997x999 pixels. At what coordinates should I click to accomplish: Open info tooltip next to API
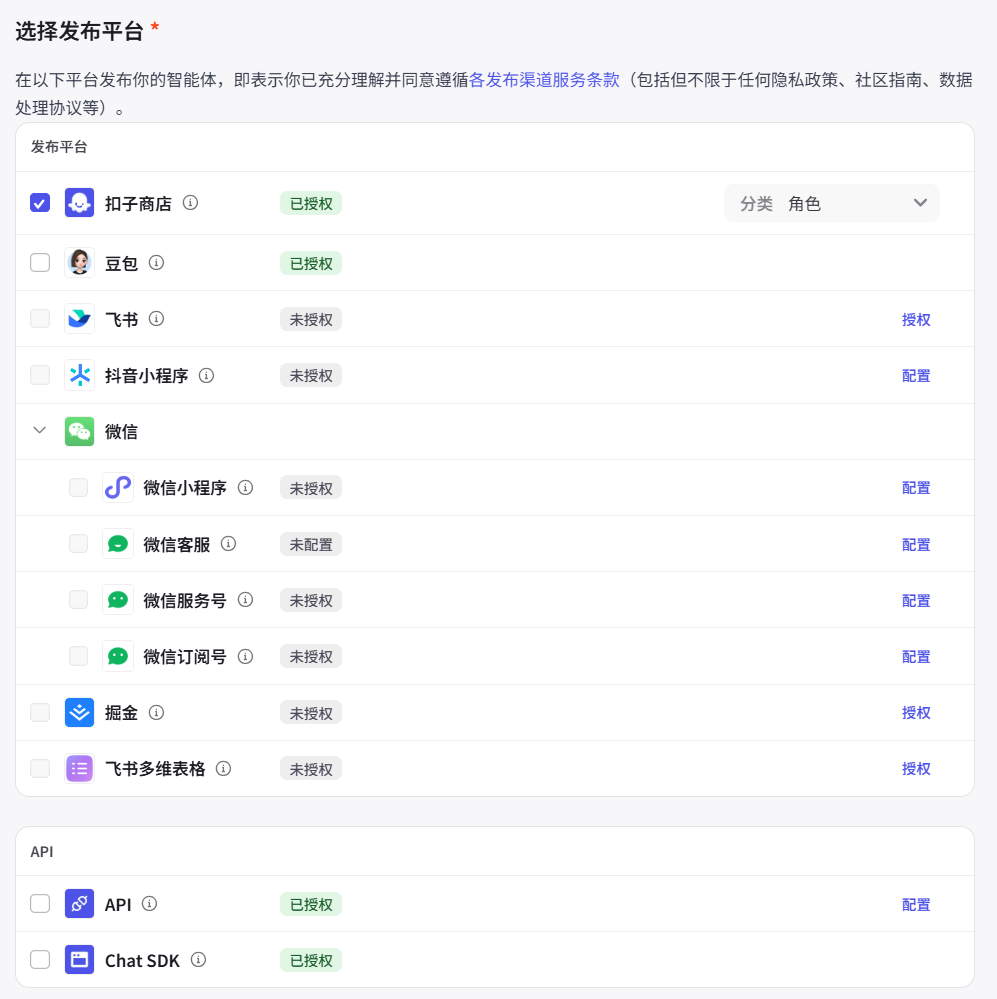point(149,903)
